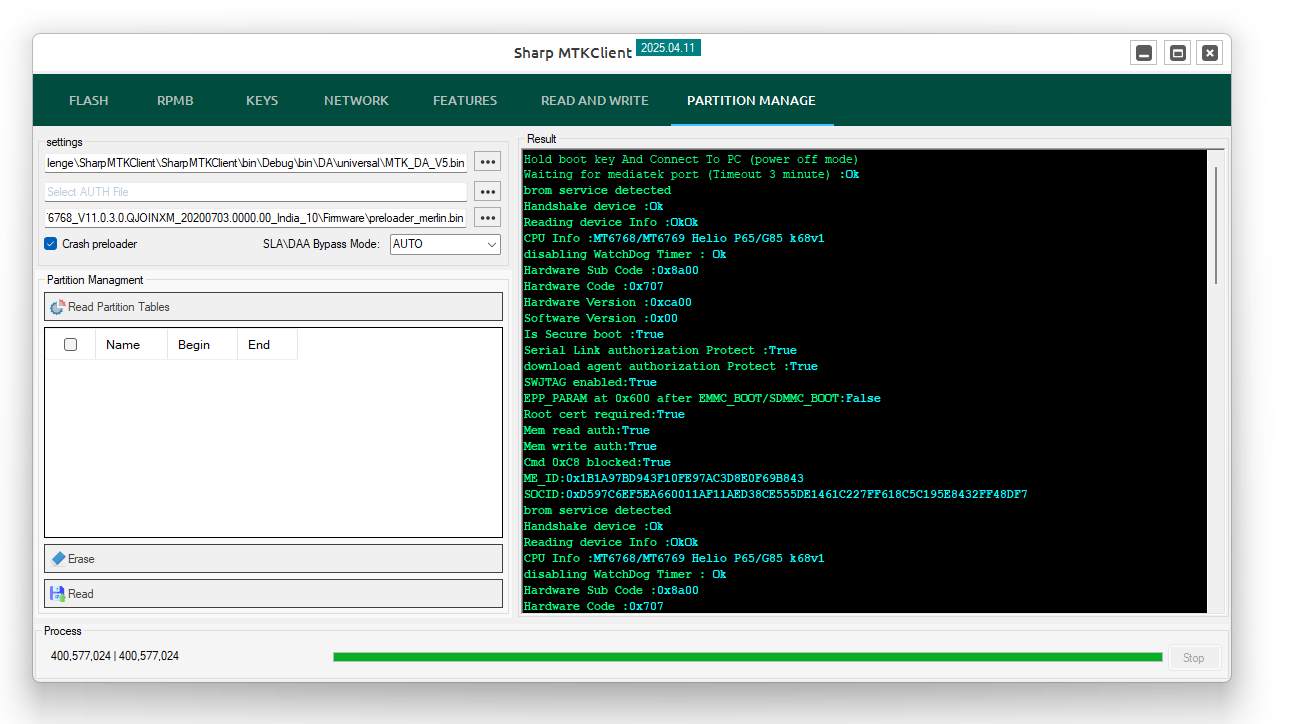Uncheck the Crash preloader checkbox
This screenshot has width=1316, height=724.
click(x=51, y=244)
